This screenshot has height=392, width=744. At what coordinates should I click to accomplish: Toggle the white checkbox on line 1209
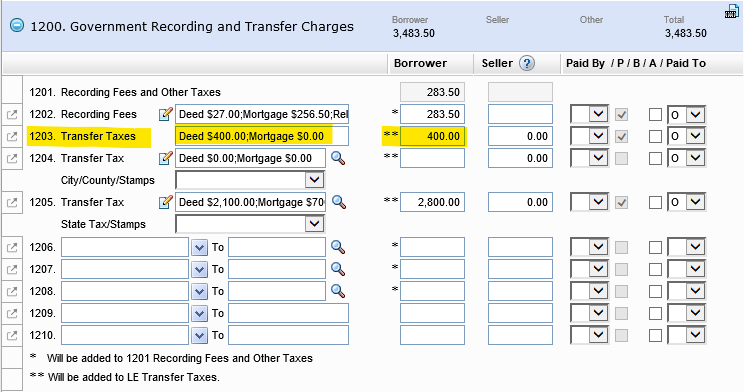(655, 313)
